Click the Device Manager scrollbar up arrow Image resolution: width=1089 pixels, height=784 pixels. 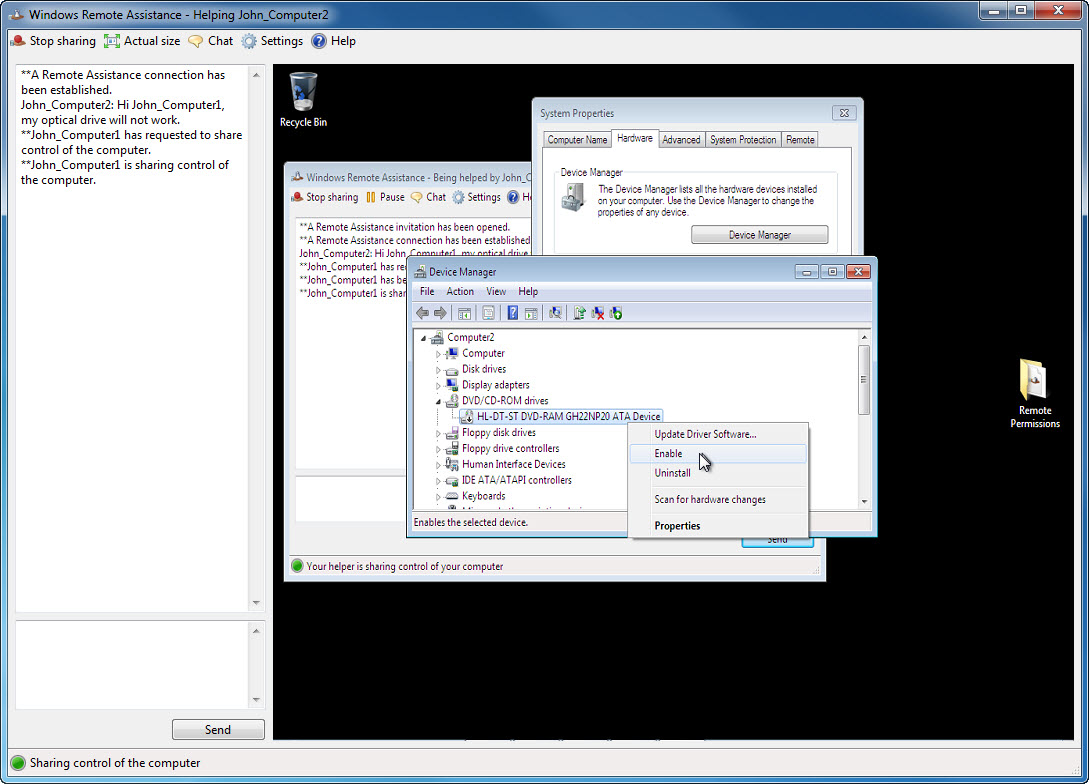tap(864, 337)
